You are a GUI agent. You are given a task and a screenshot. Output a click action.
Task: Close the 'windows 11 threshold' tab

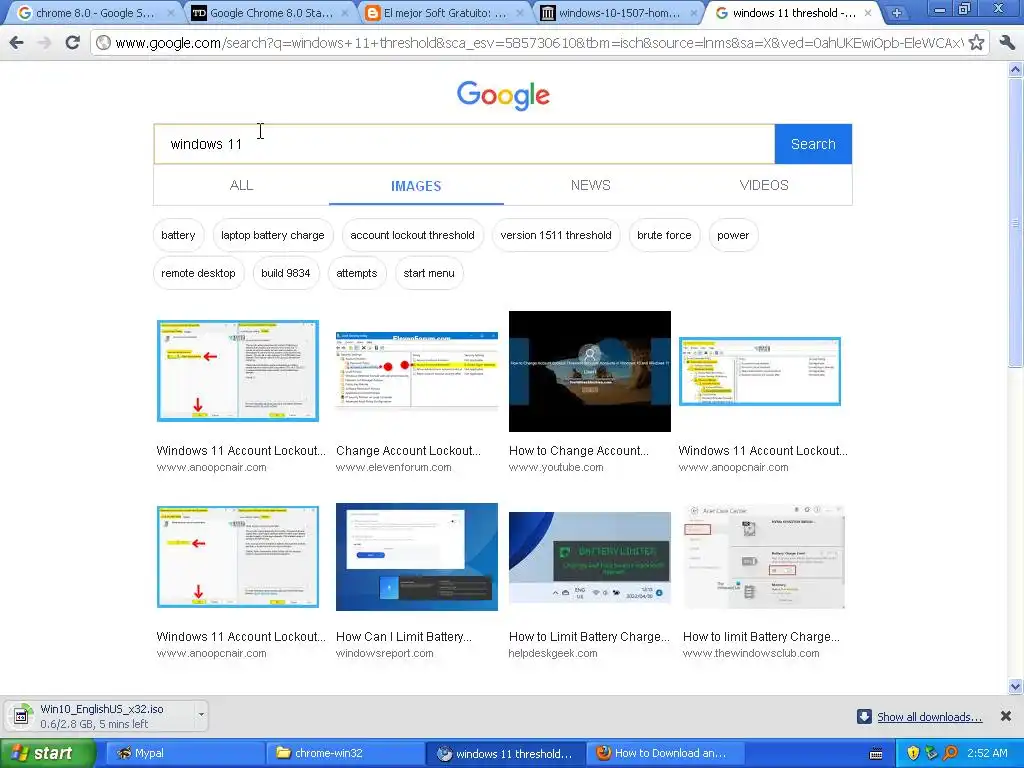(868, 13)
